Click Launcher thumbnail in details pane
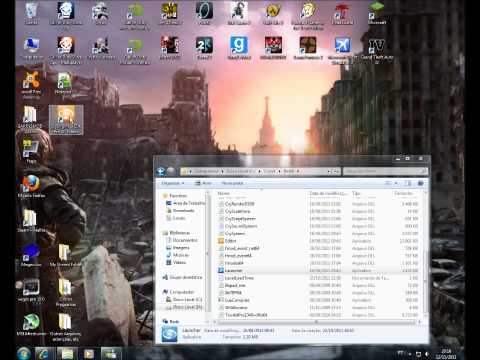480x360 pixels. point(170,334)
